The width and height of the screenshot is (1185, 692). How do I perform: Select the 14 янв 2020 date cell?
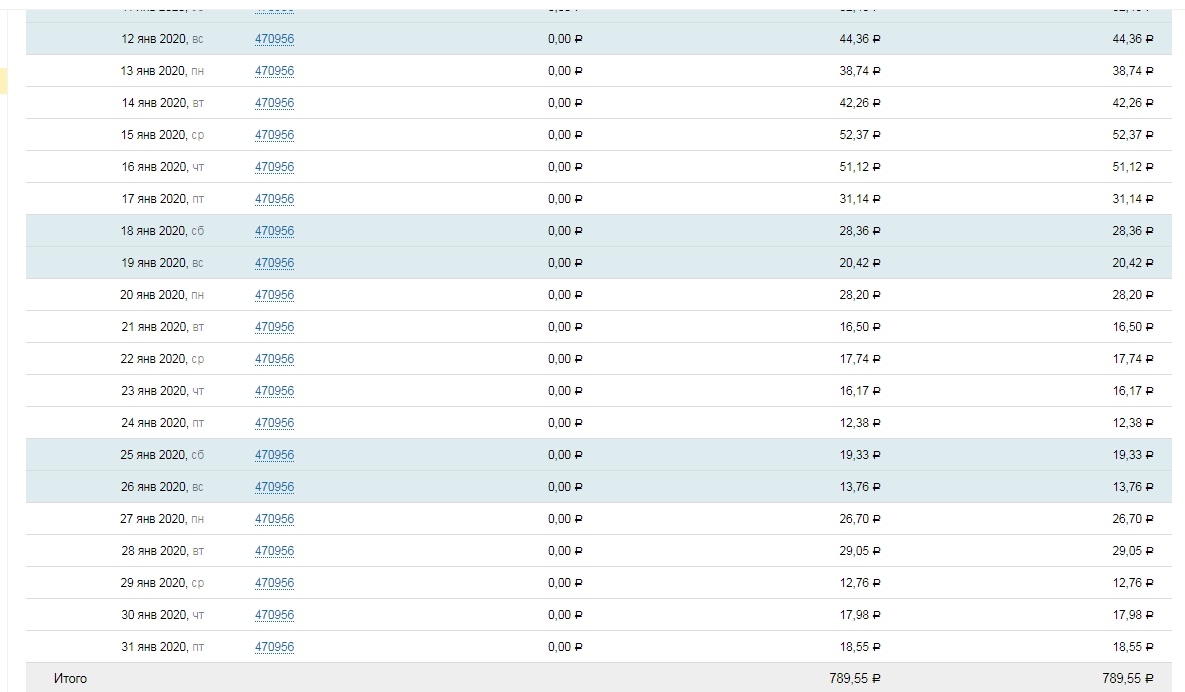[x=163, y=103]
